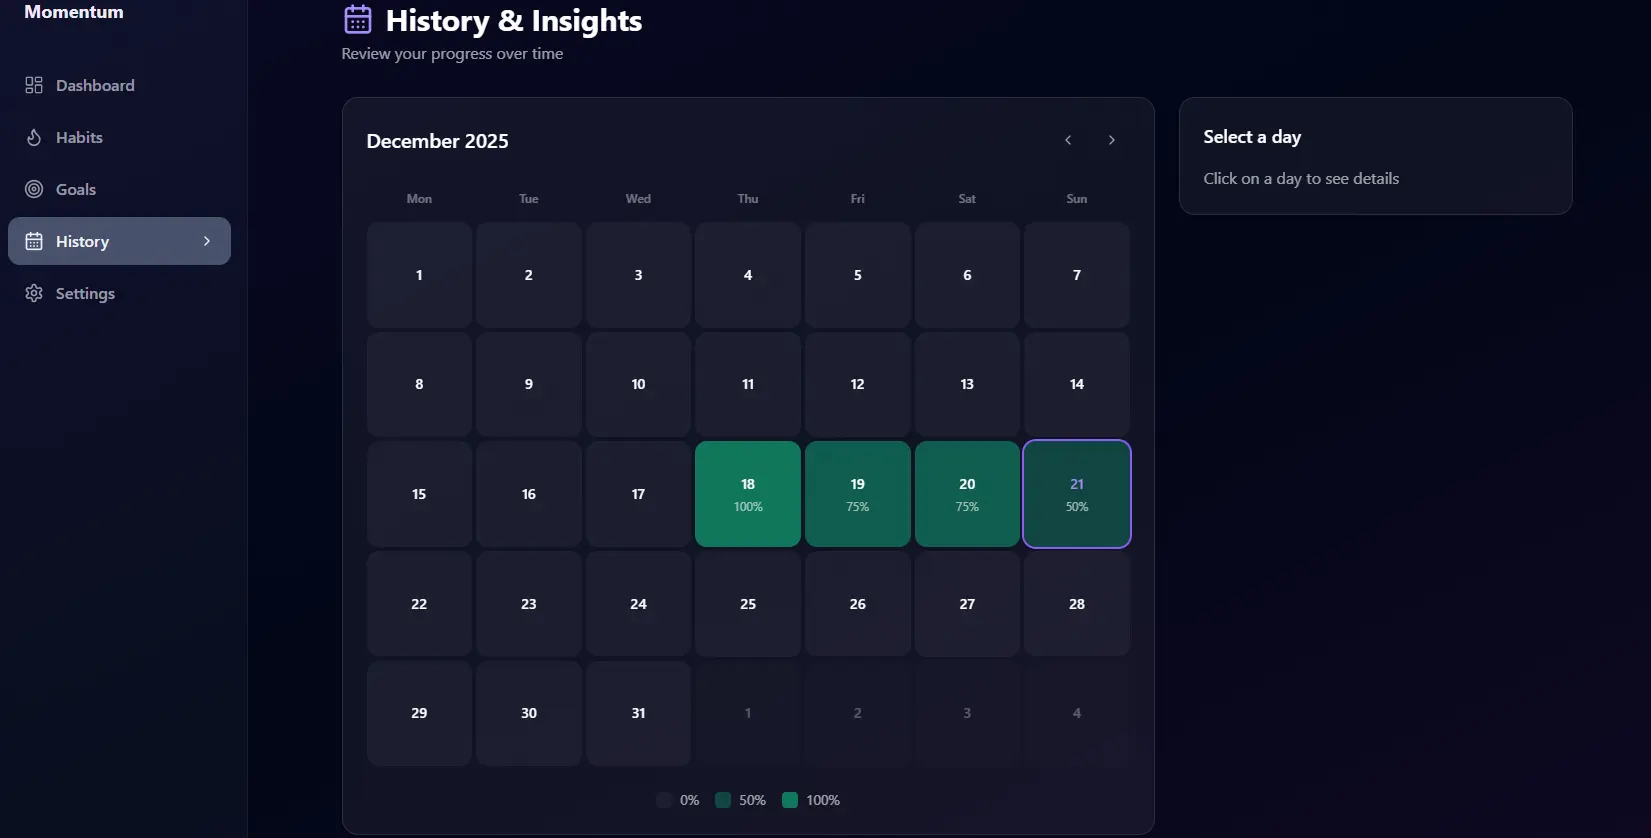The height and width of the screenshot is (838, 1651).
Task: Click the 'Select a day' heading
Action: click(1252, 137)
